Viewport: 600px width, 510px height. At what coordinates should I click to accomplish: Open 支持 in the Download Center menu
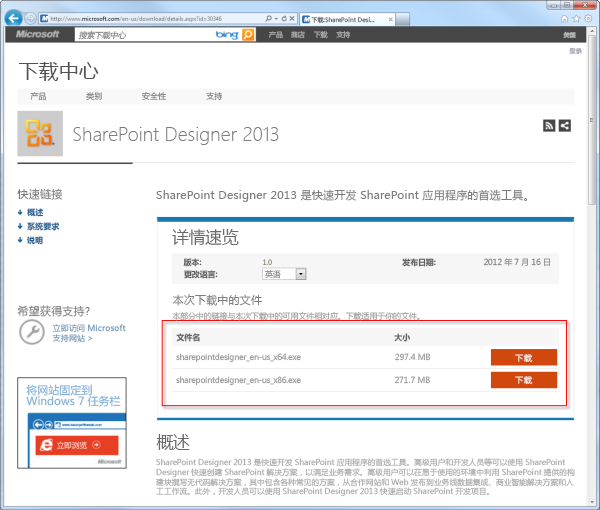214,96
